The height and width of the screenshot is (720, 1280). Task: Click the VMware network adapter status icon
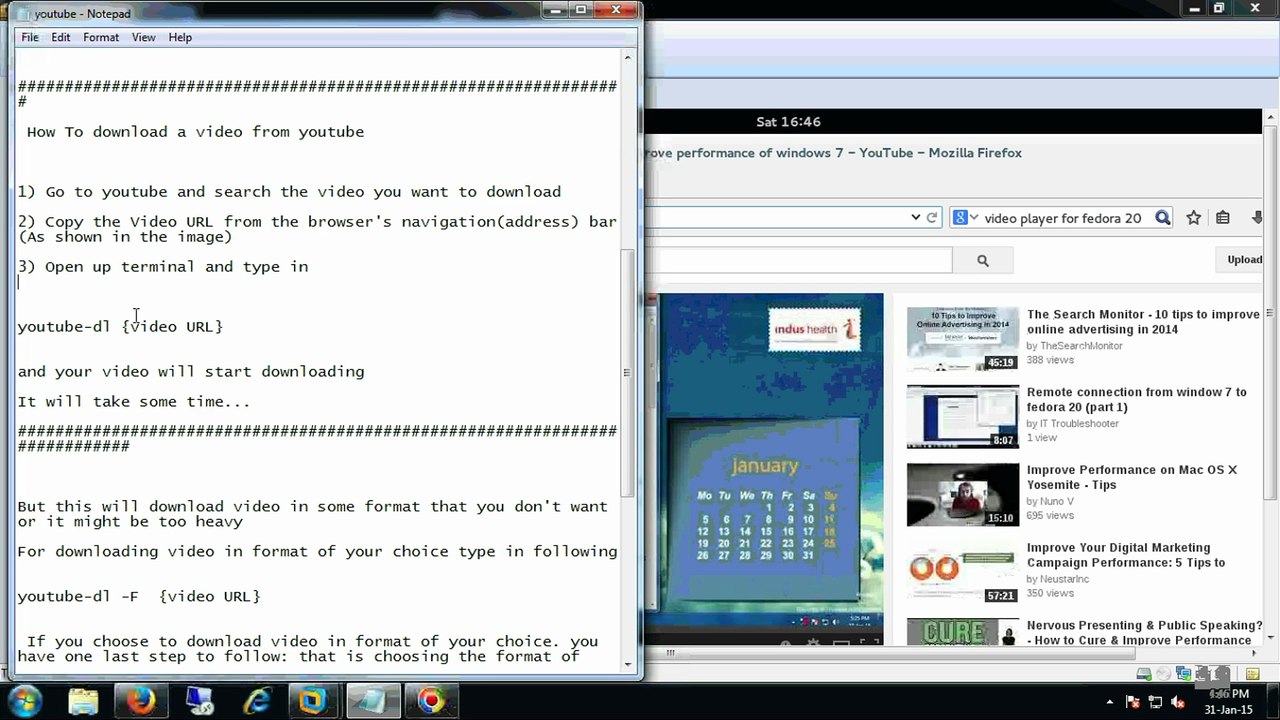tap(1185, 674)
